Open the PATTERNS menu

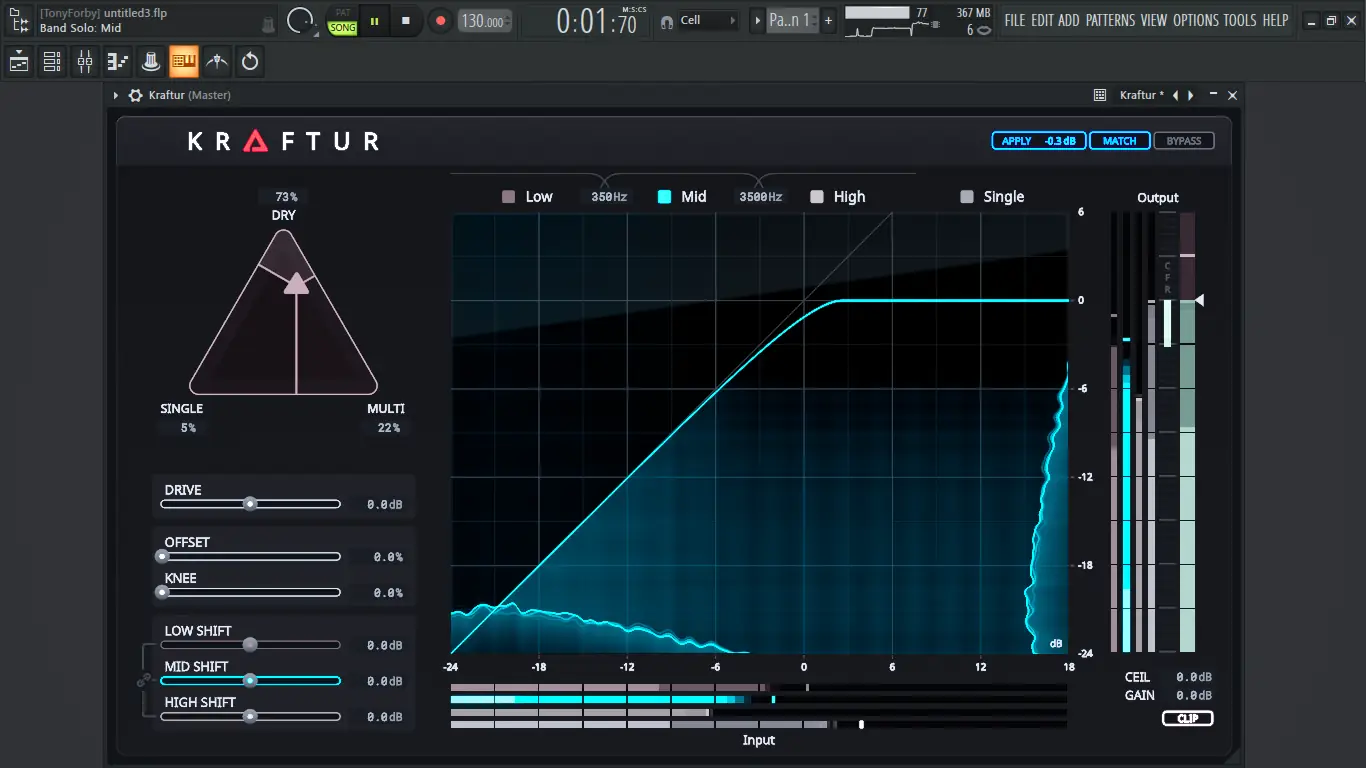coord(1111,20)
